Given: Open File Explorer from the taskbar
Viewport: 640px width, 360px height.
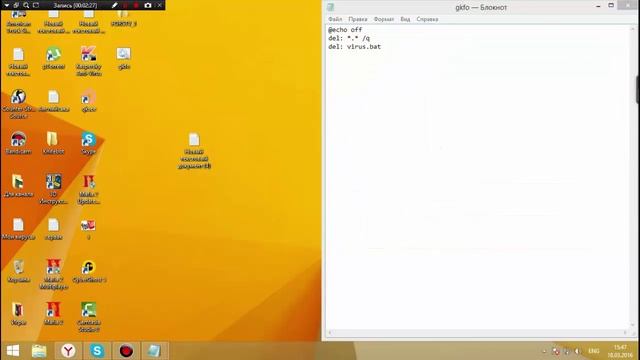Looking at the screenshot, I should click(39, 351).
